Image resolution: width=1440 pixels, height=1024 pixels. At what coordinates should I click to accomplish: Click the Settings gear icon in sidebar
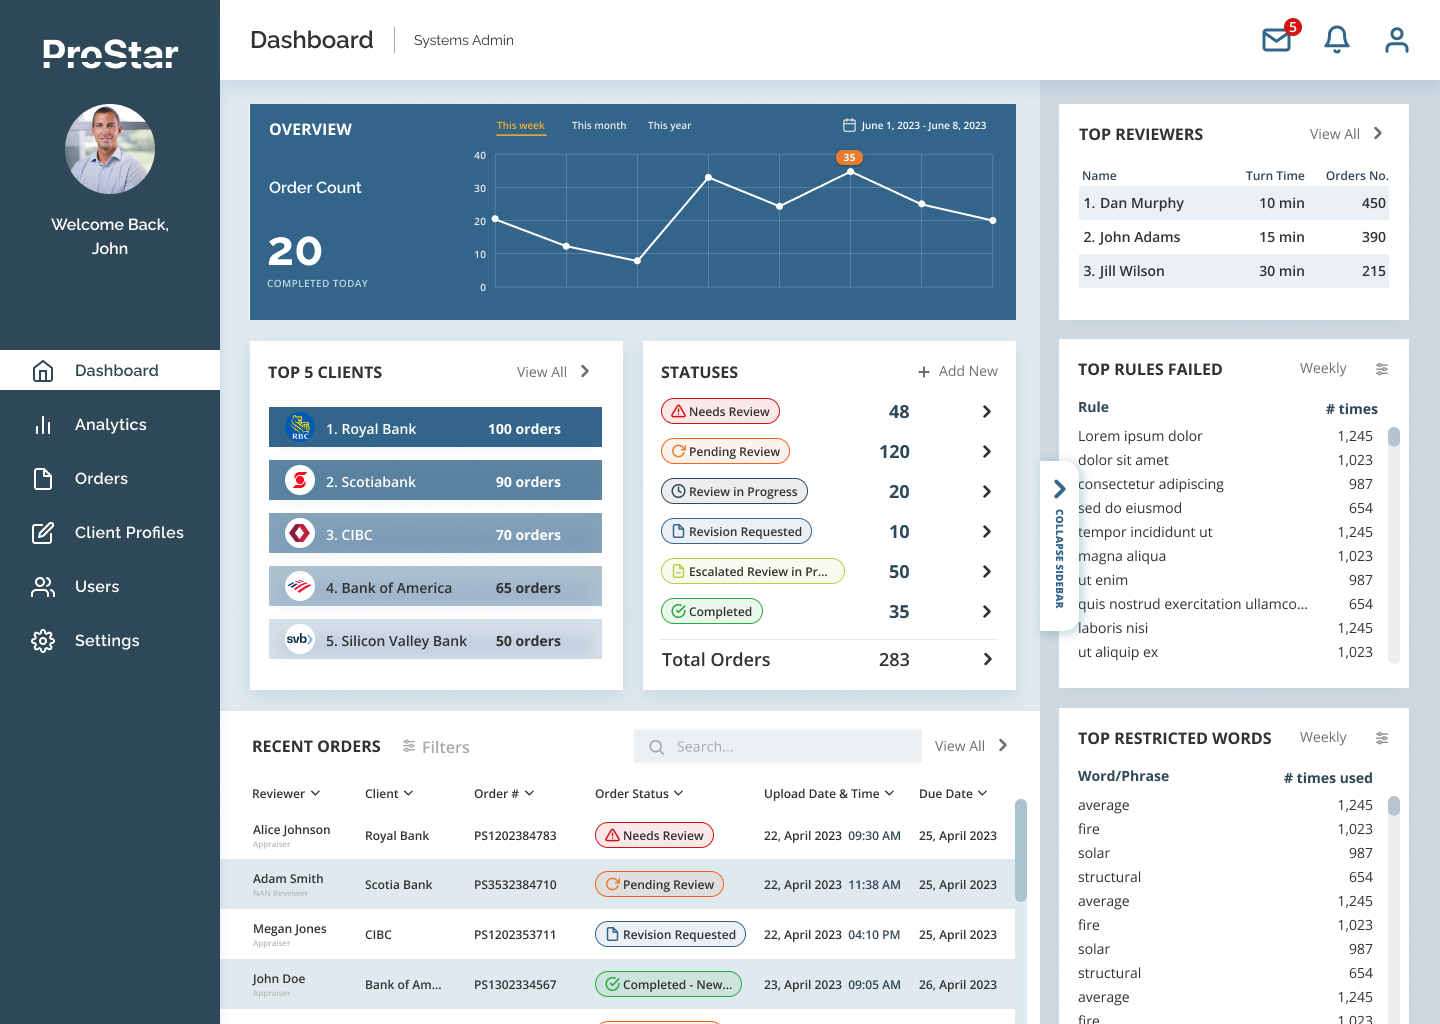click(x=43, y=641)
